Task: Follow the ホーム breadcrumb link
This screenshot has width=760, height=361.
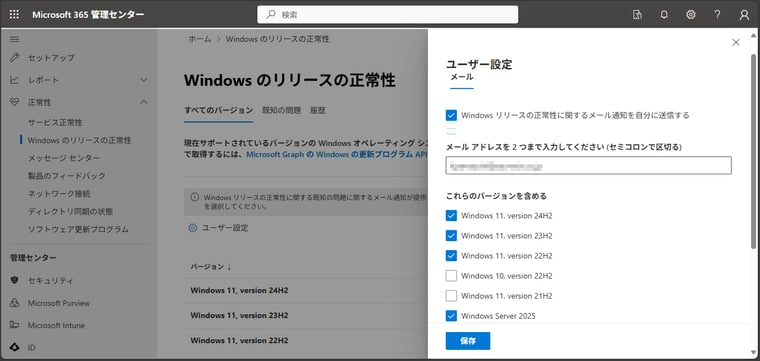Action: click(x=200, y=39)
